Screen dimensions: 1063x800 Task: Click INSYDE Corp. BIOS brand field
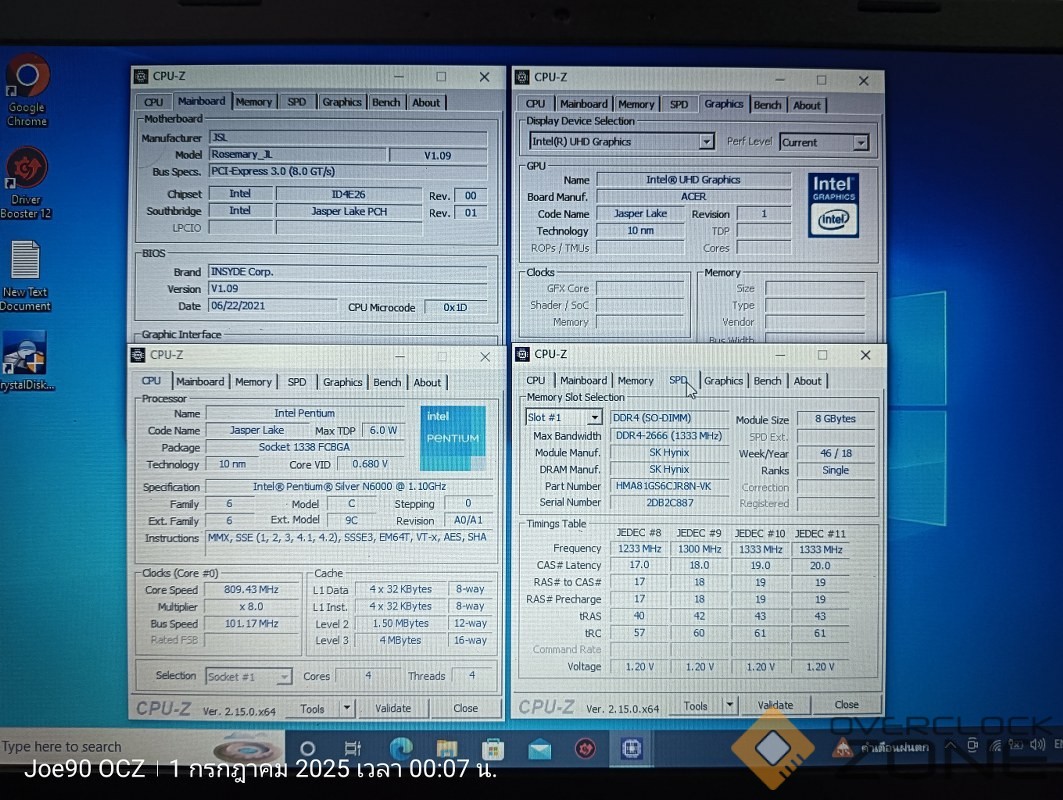(348, 272)
